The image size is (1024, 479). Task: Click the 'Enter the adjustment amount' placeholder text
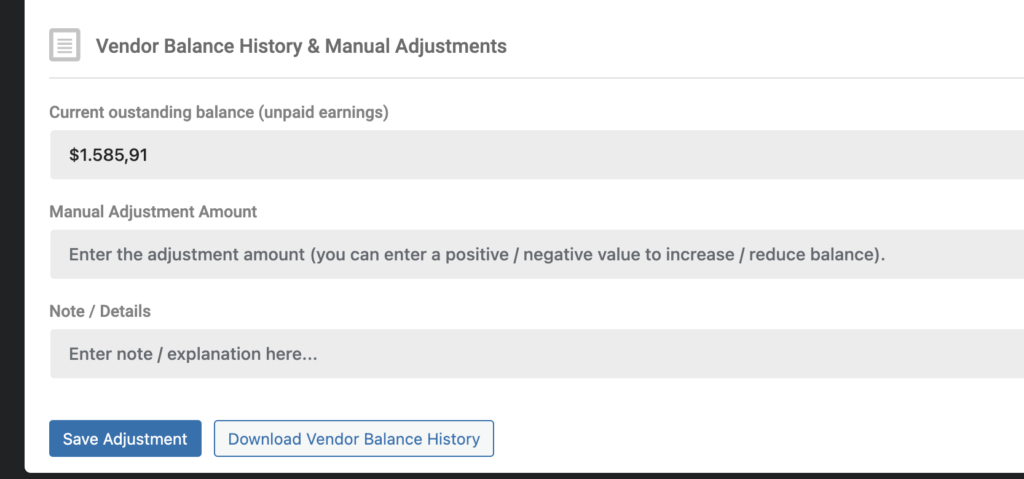(186, 254)
